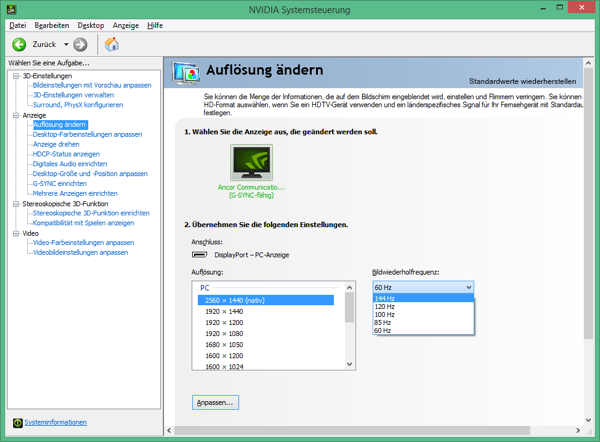
Task: Open Desktop-Farbeinstellungen anpassen
Action: pos(87,134)
